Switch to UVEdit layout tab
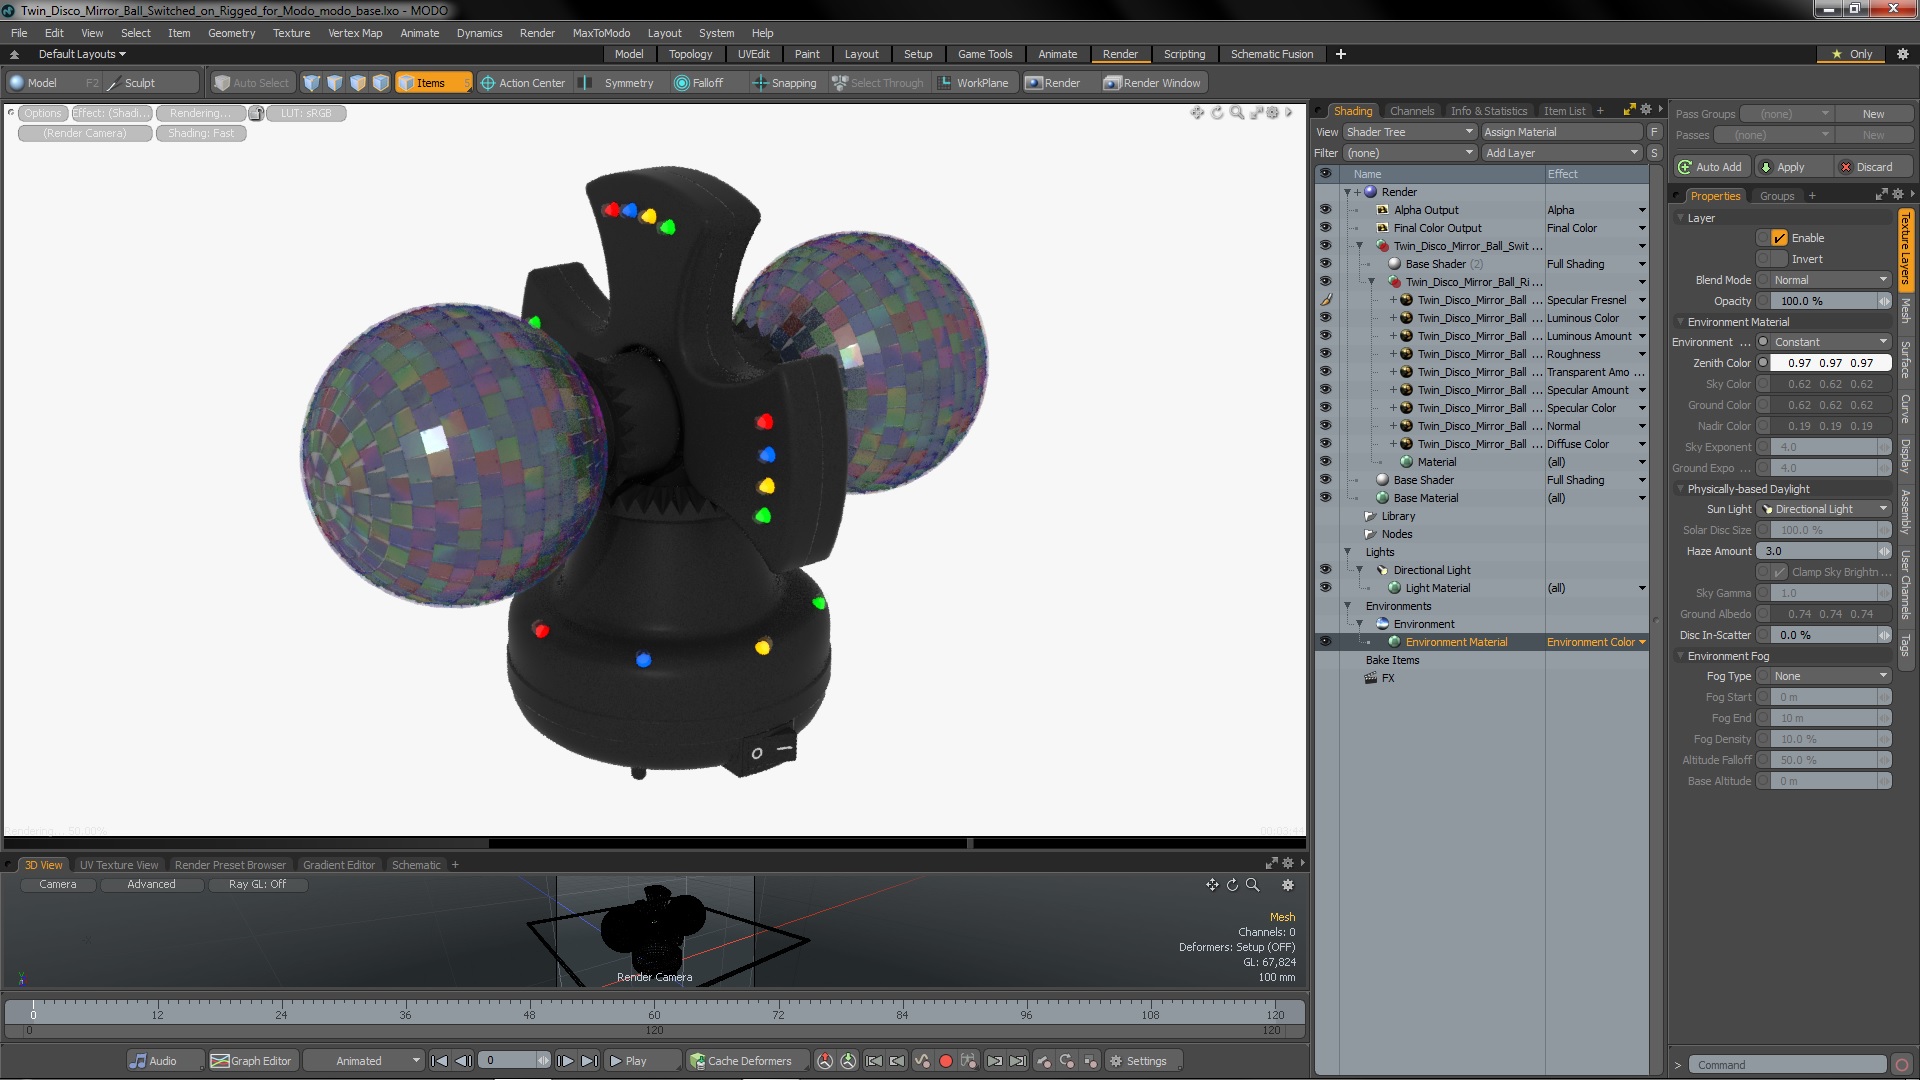Viewport: 1920px width, 1080px height. coord(753,54)
